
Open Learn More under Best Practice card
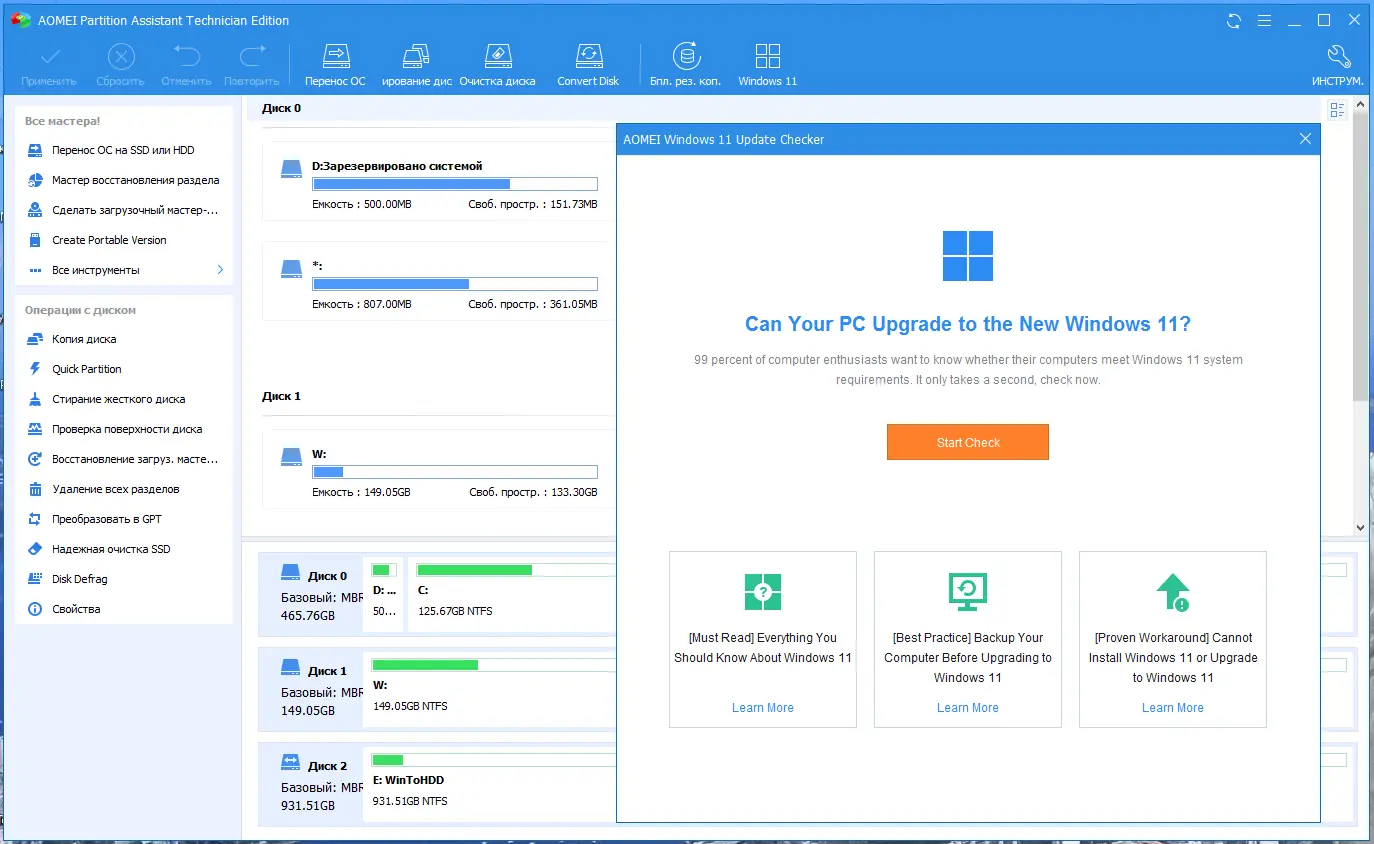pyautogui.click(x=968, y=708)
